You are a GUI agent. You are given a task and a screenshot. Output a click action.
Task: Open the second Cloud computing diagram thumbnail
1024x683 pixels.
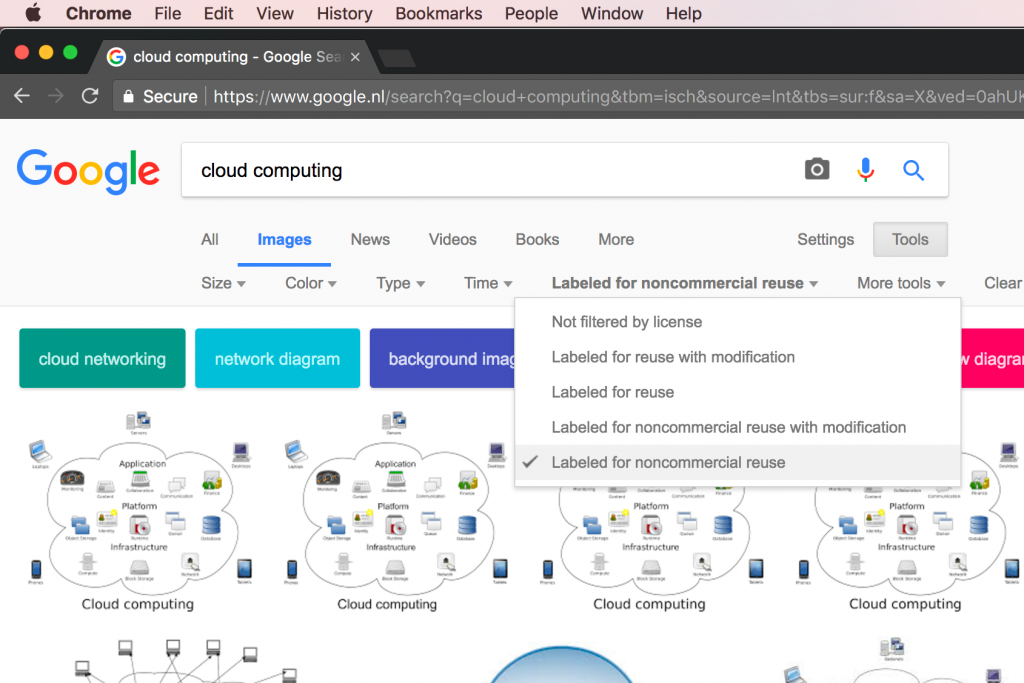coord(395,511)
